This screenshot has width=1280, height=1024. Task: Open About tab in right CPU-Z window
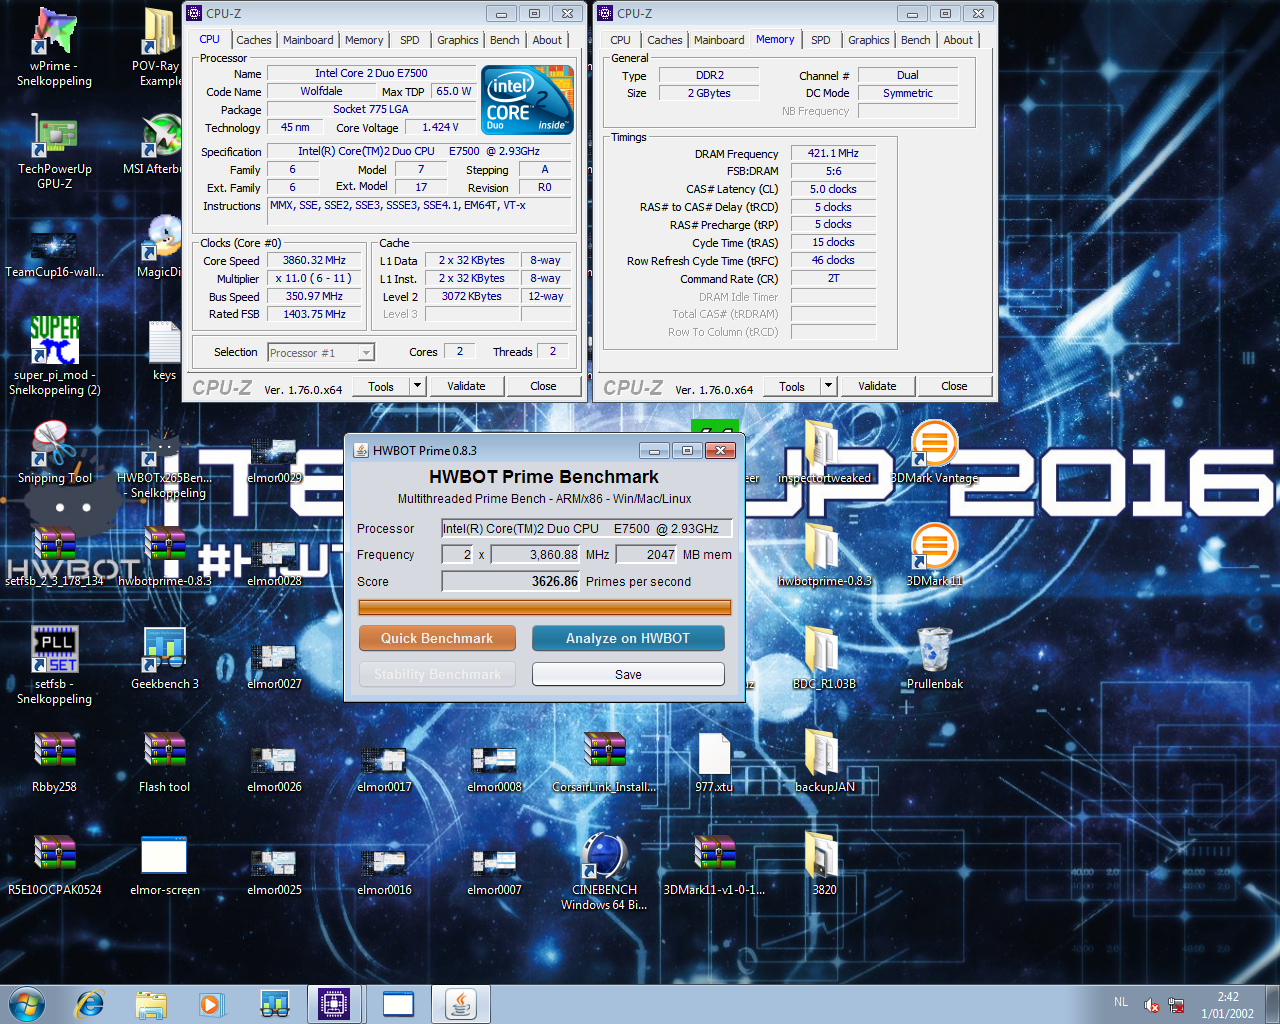(958, 40)
